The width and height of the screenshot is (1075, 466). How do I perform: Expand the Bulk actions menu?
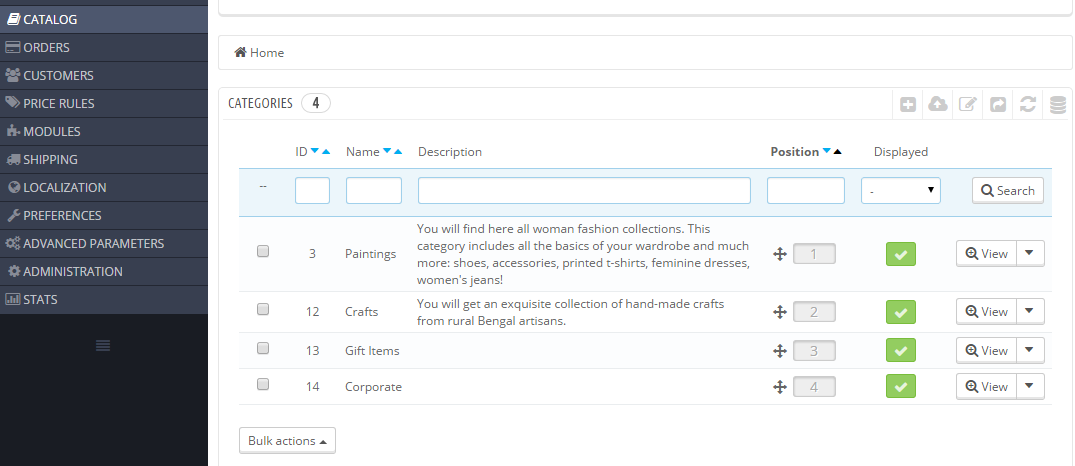287,441
